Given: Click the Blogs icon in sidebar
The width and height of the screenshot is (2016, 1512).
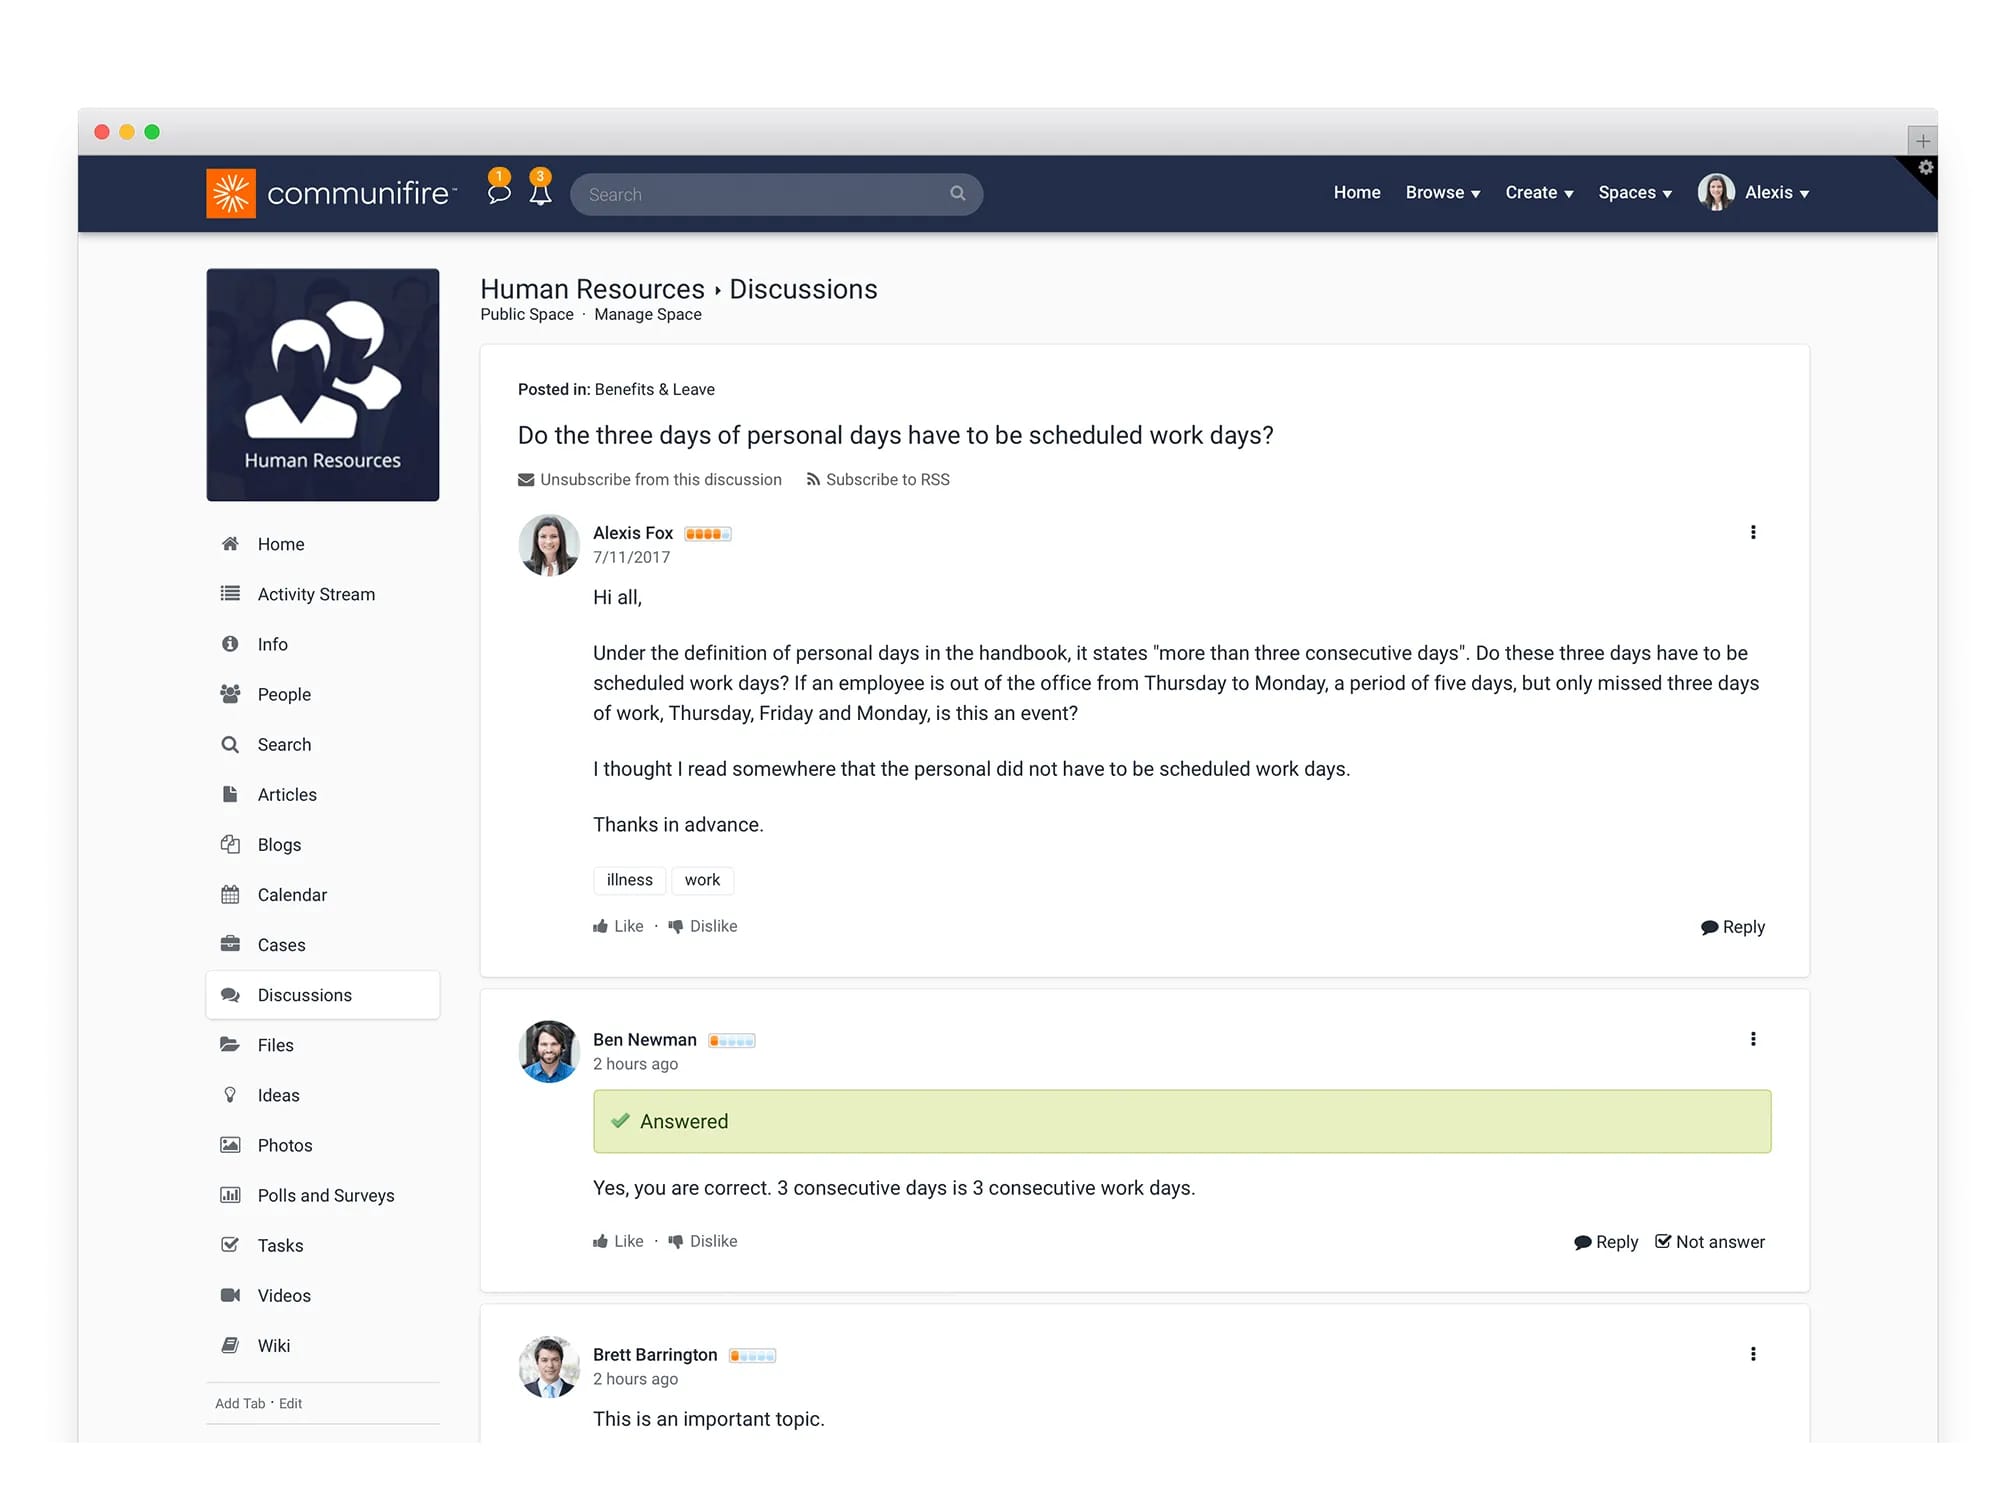Looking at the screenshot, I should (230, 845).
